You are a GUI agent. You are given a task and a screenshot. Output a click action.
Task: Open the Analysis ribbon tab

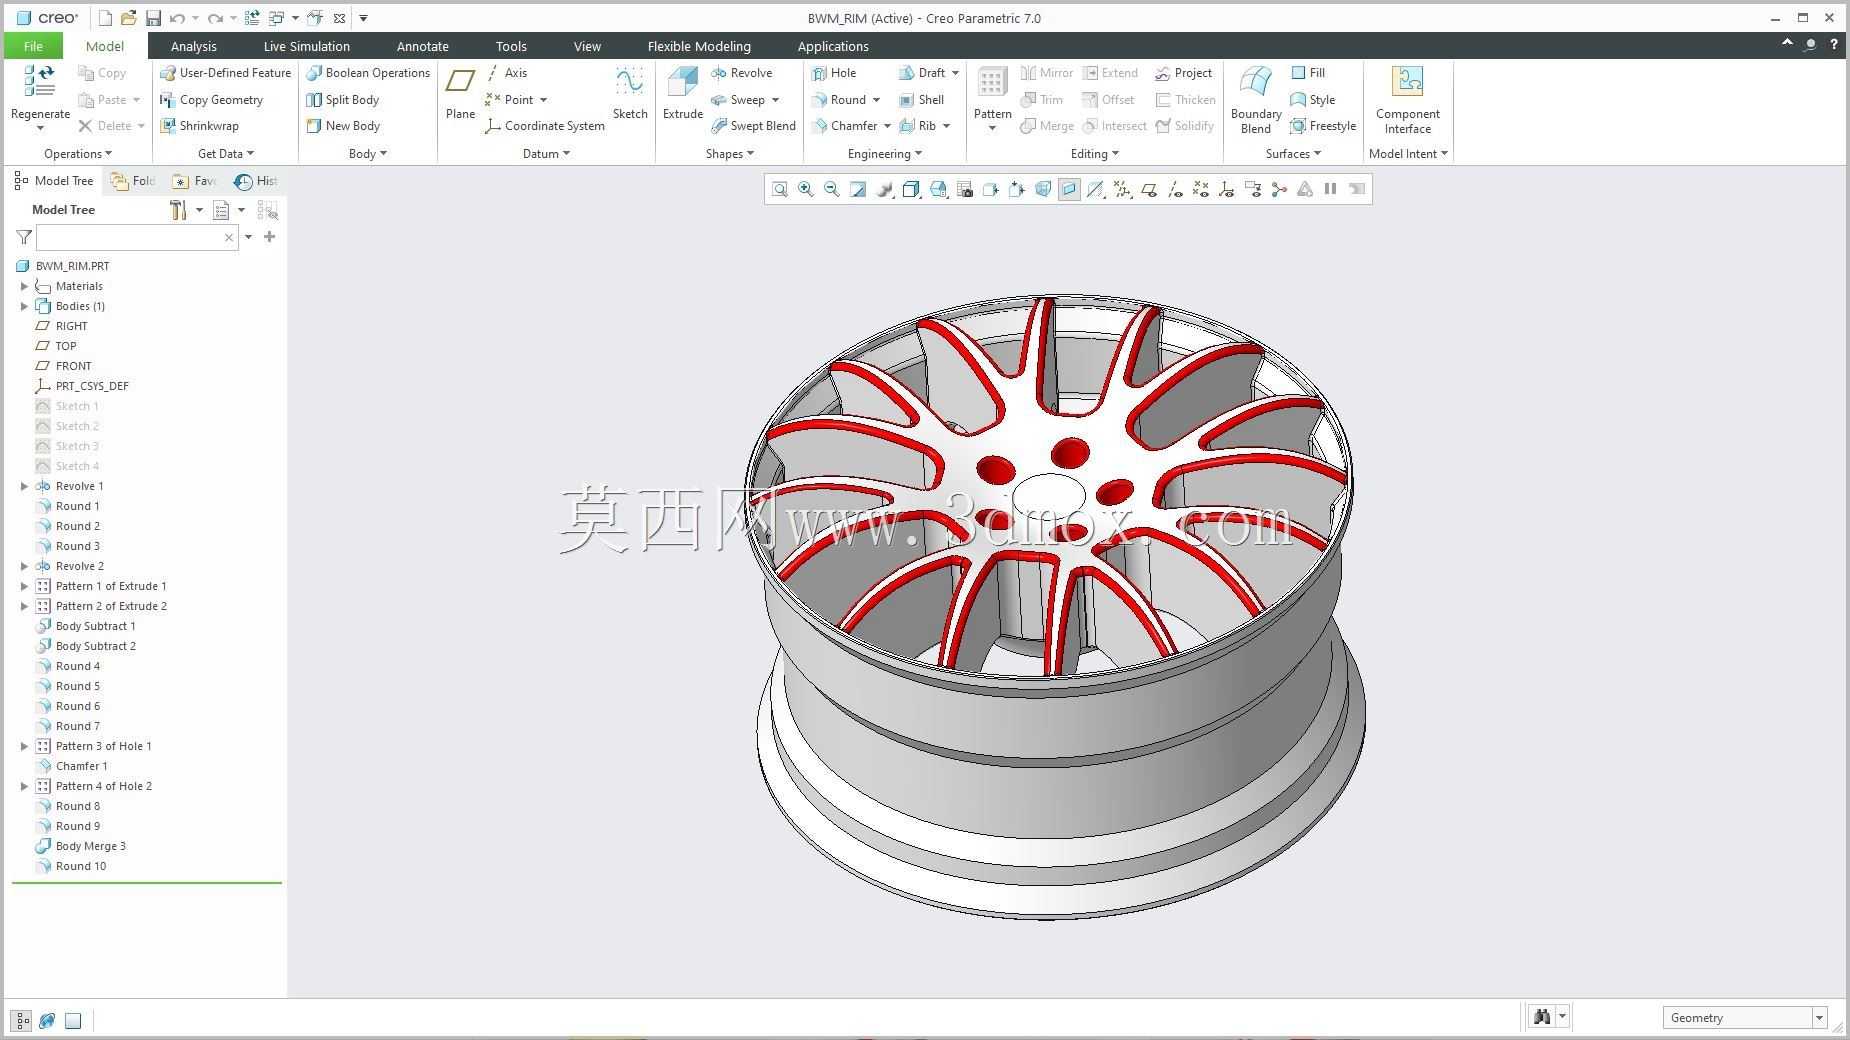193,46
